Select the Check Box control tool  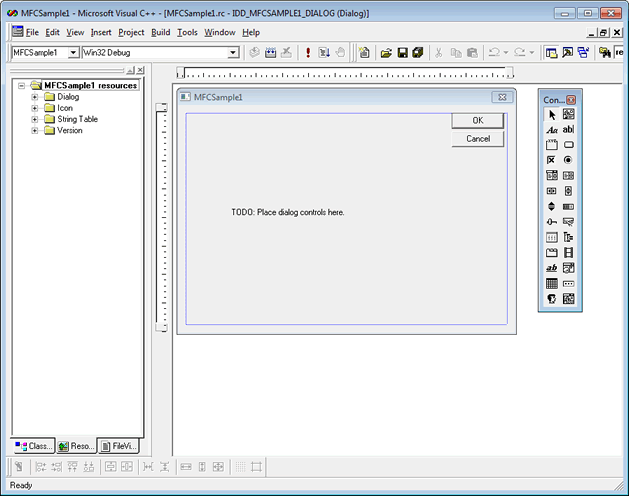coord(551,160)
